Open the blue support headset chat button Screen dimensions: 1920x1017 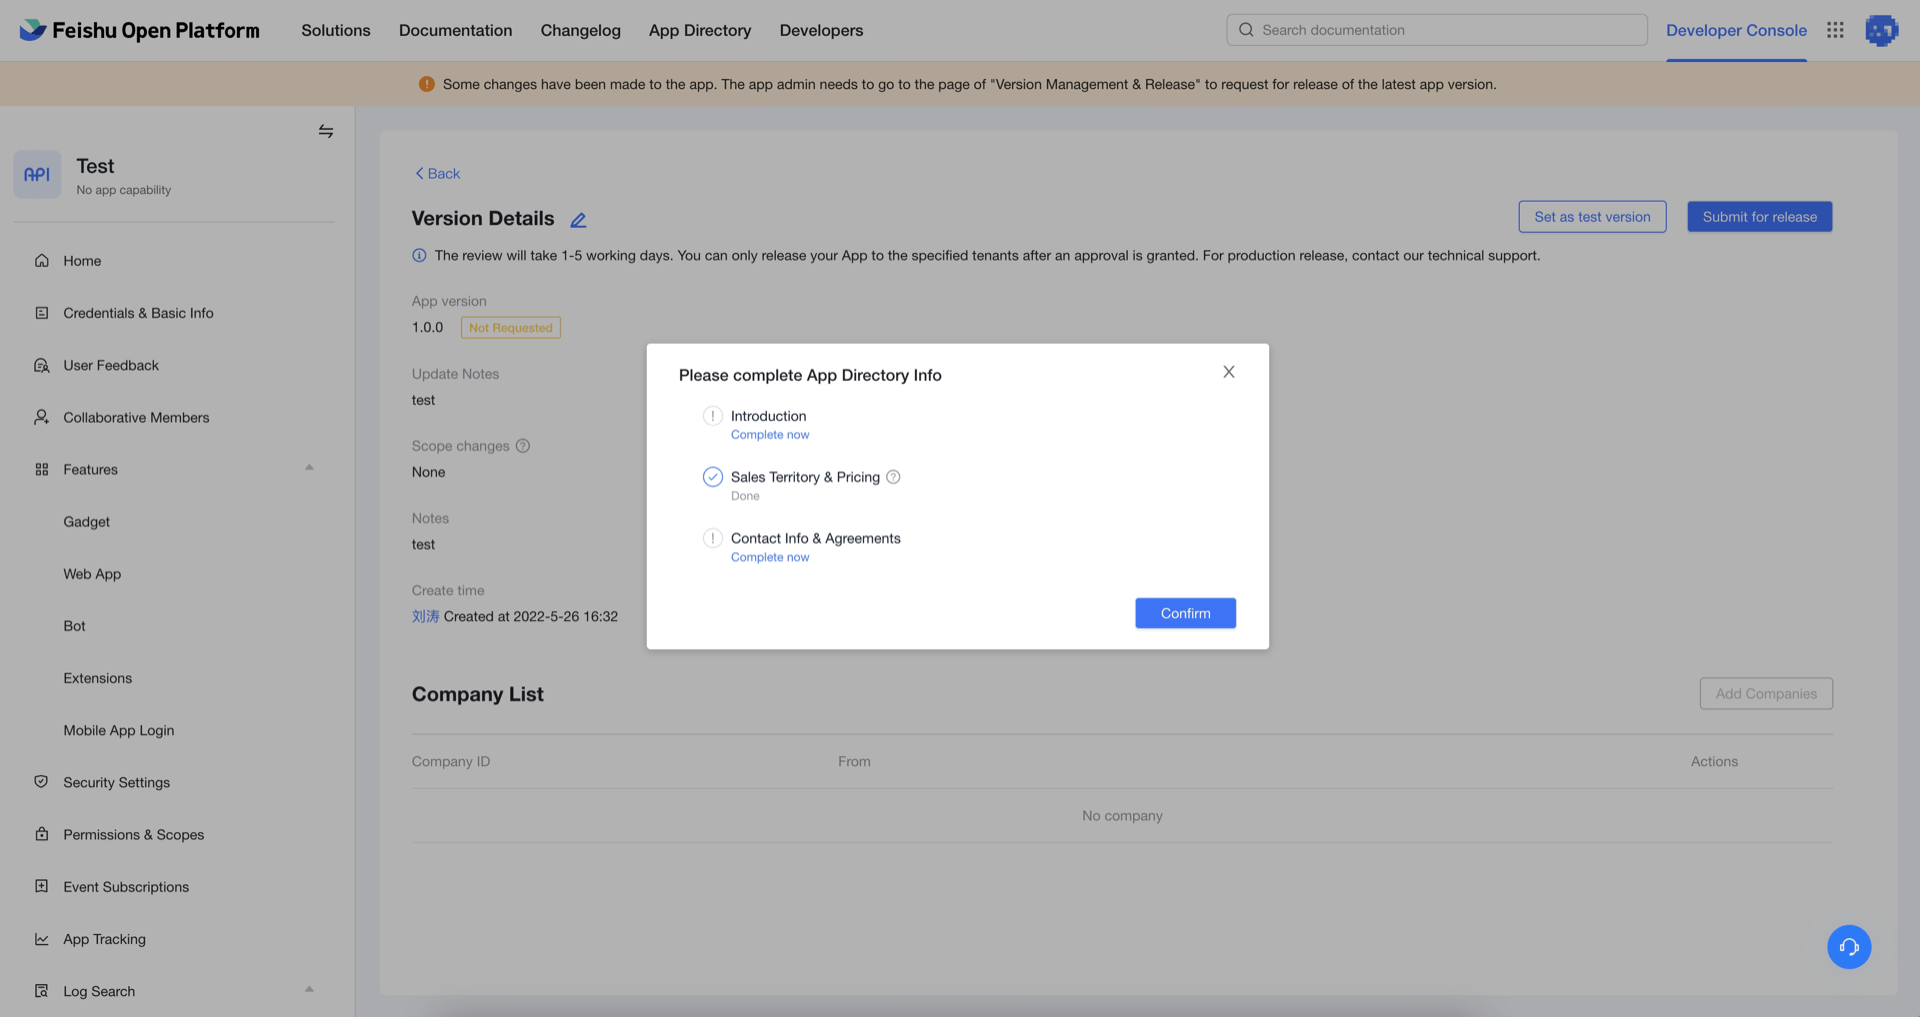(x=1848, y=946)
